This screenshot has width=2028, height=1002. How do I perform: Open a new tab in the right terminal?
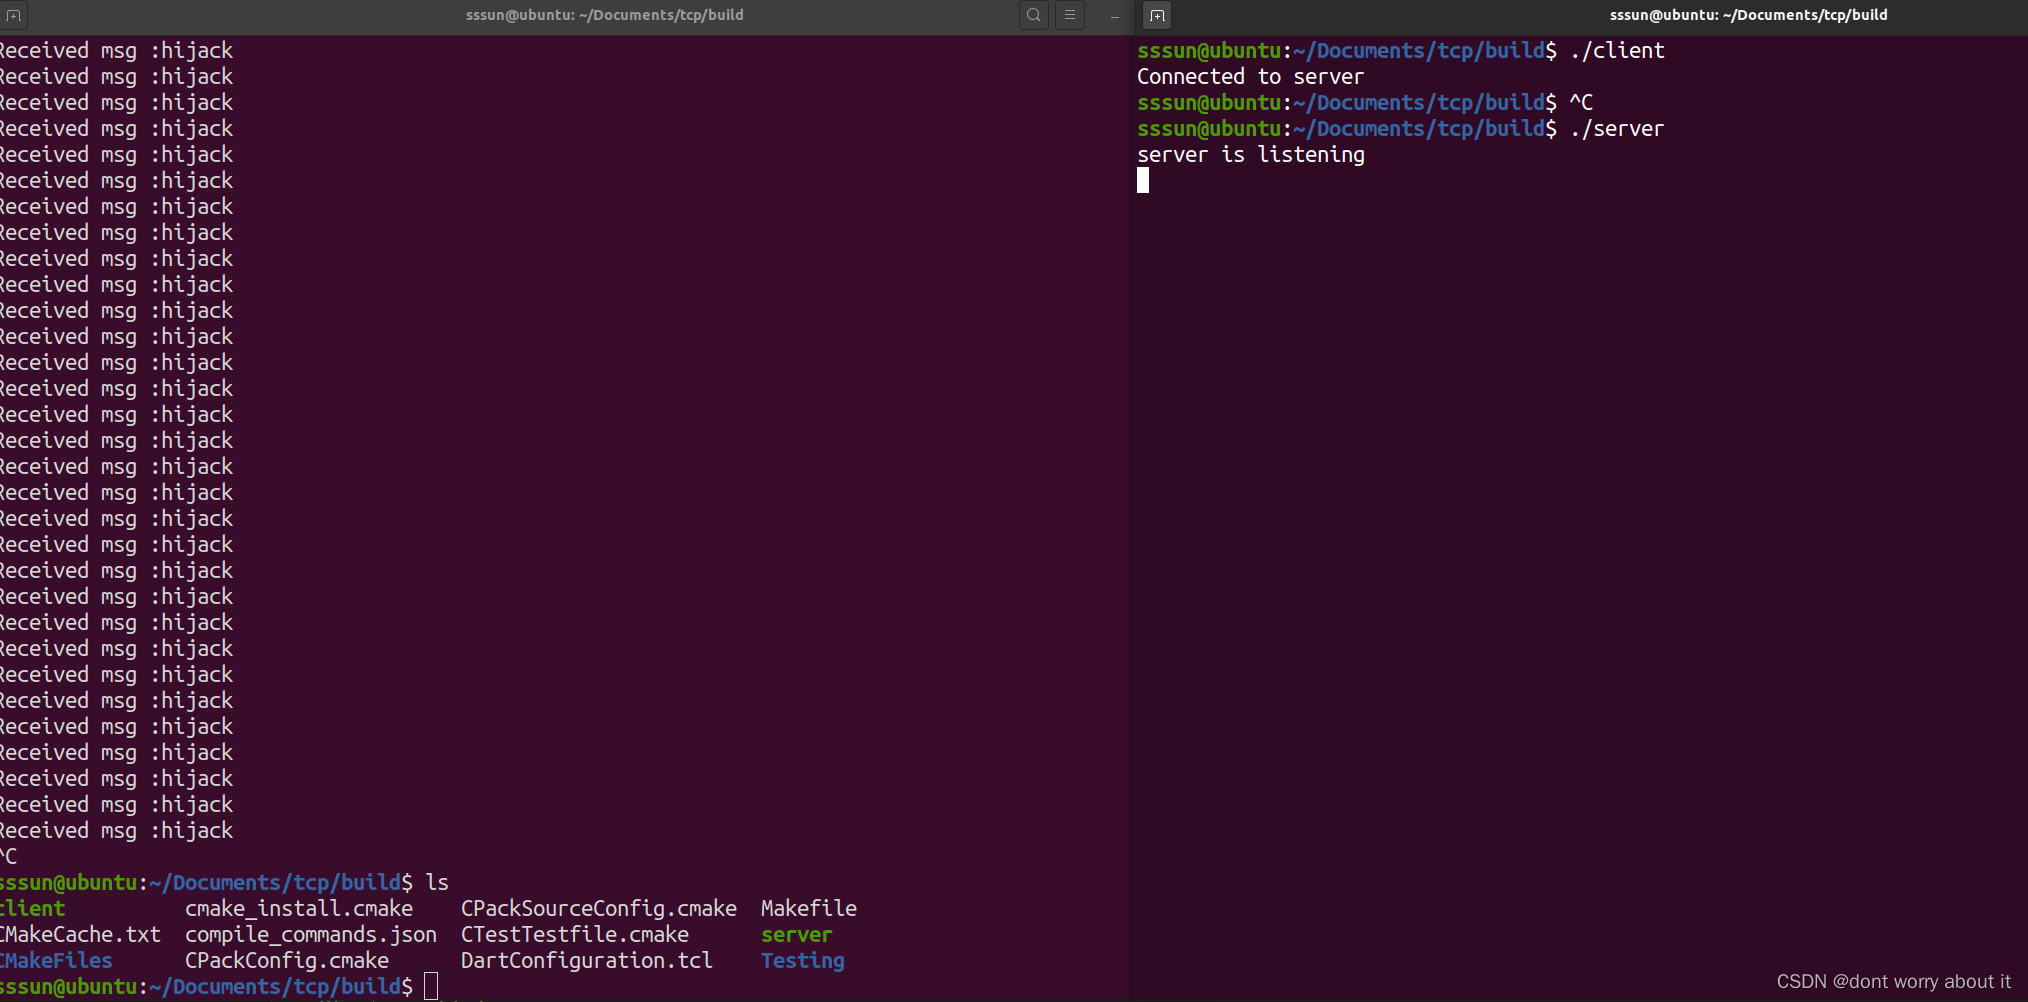pyautogui.click(x=1157, y=15)
